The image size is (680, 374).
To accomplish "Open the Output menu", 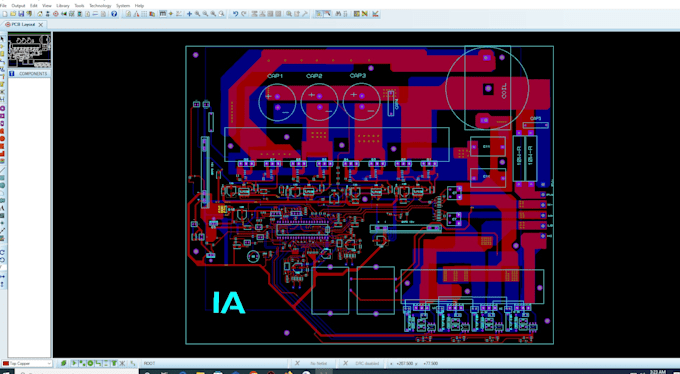I will [x=18, y=6].
